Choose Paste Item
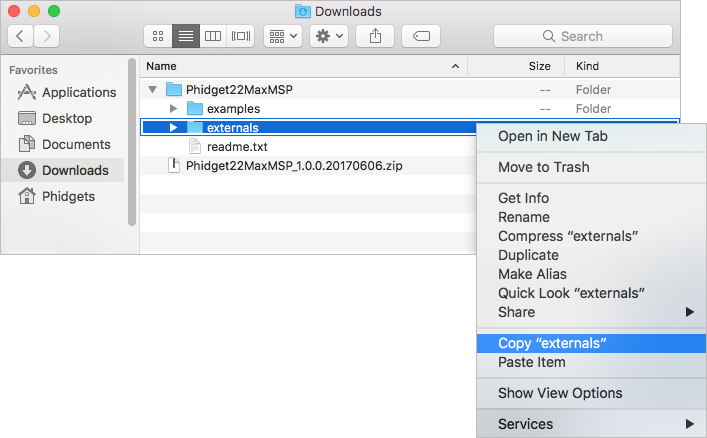Screen dimensions: 707x438 coord(591,362)
